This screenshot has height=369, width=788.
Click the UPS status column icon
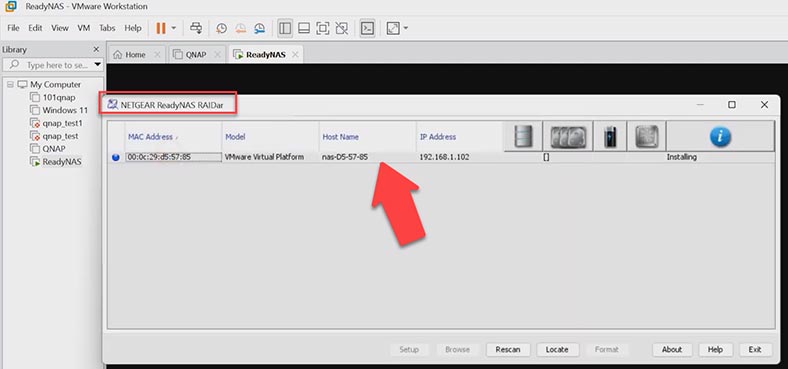point(610,136)
